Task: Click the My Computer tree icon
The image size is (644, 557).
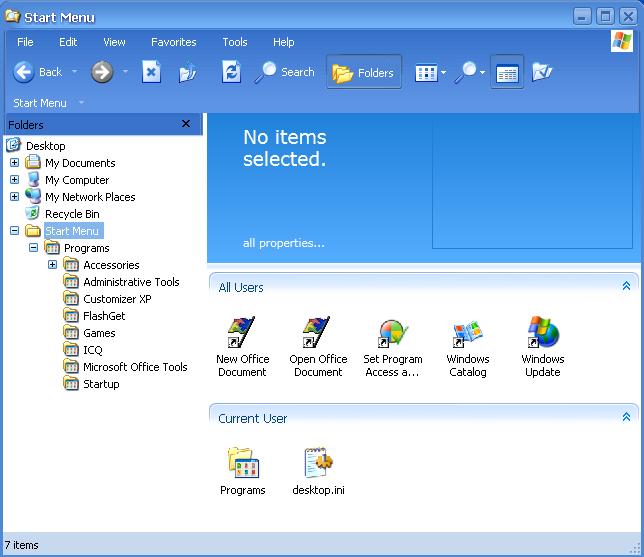Action: [33, 180]
